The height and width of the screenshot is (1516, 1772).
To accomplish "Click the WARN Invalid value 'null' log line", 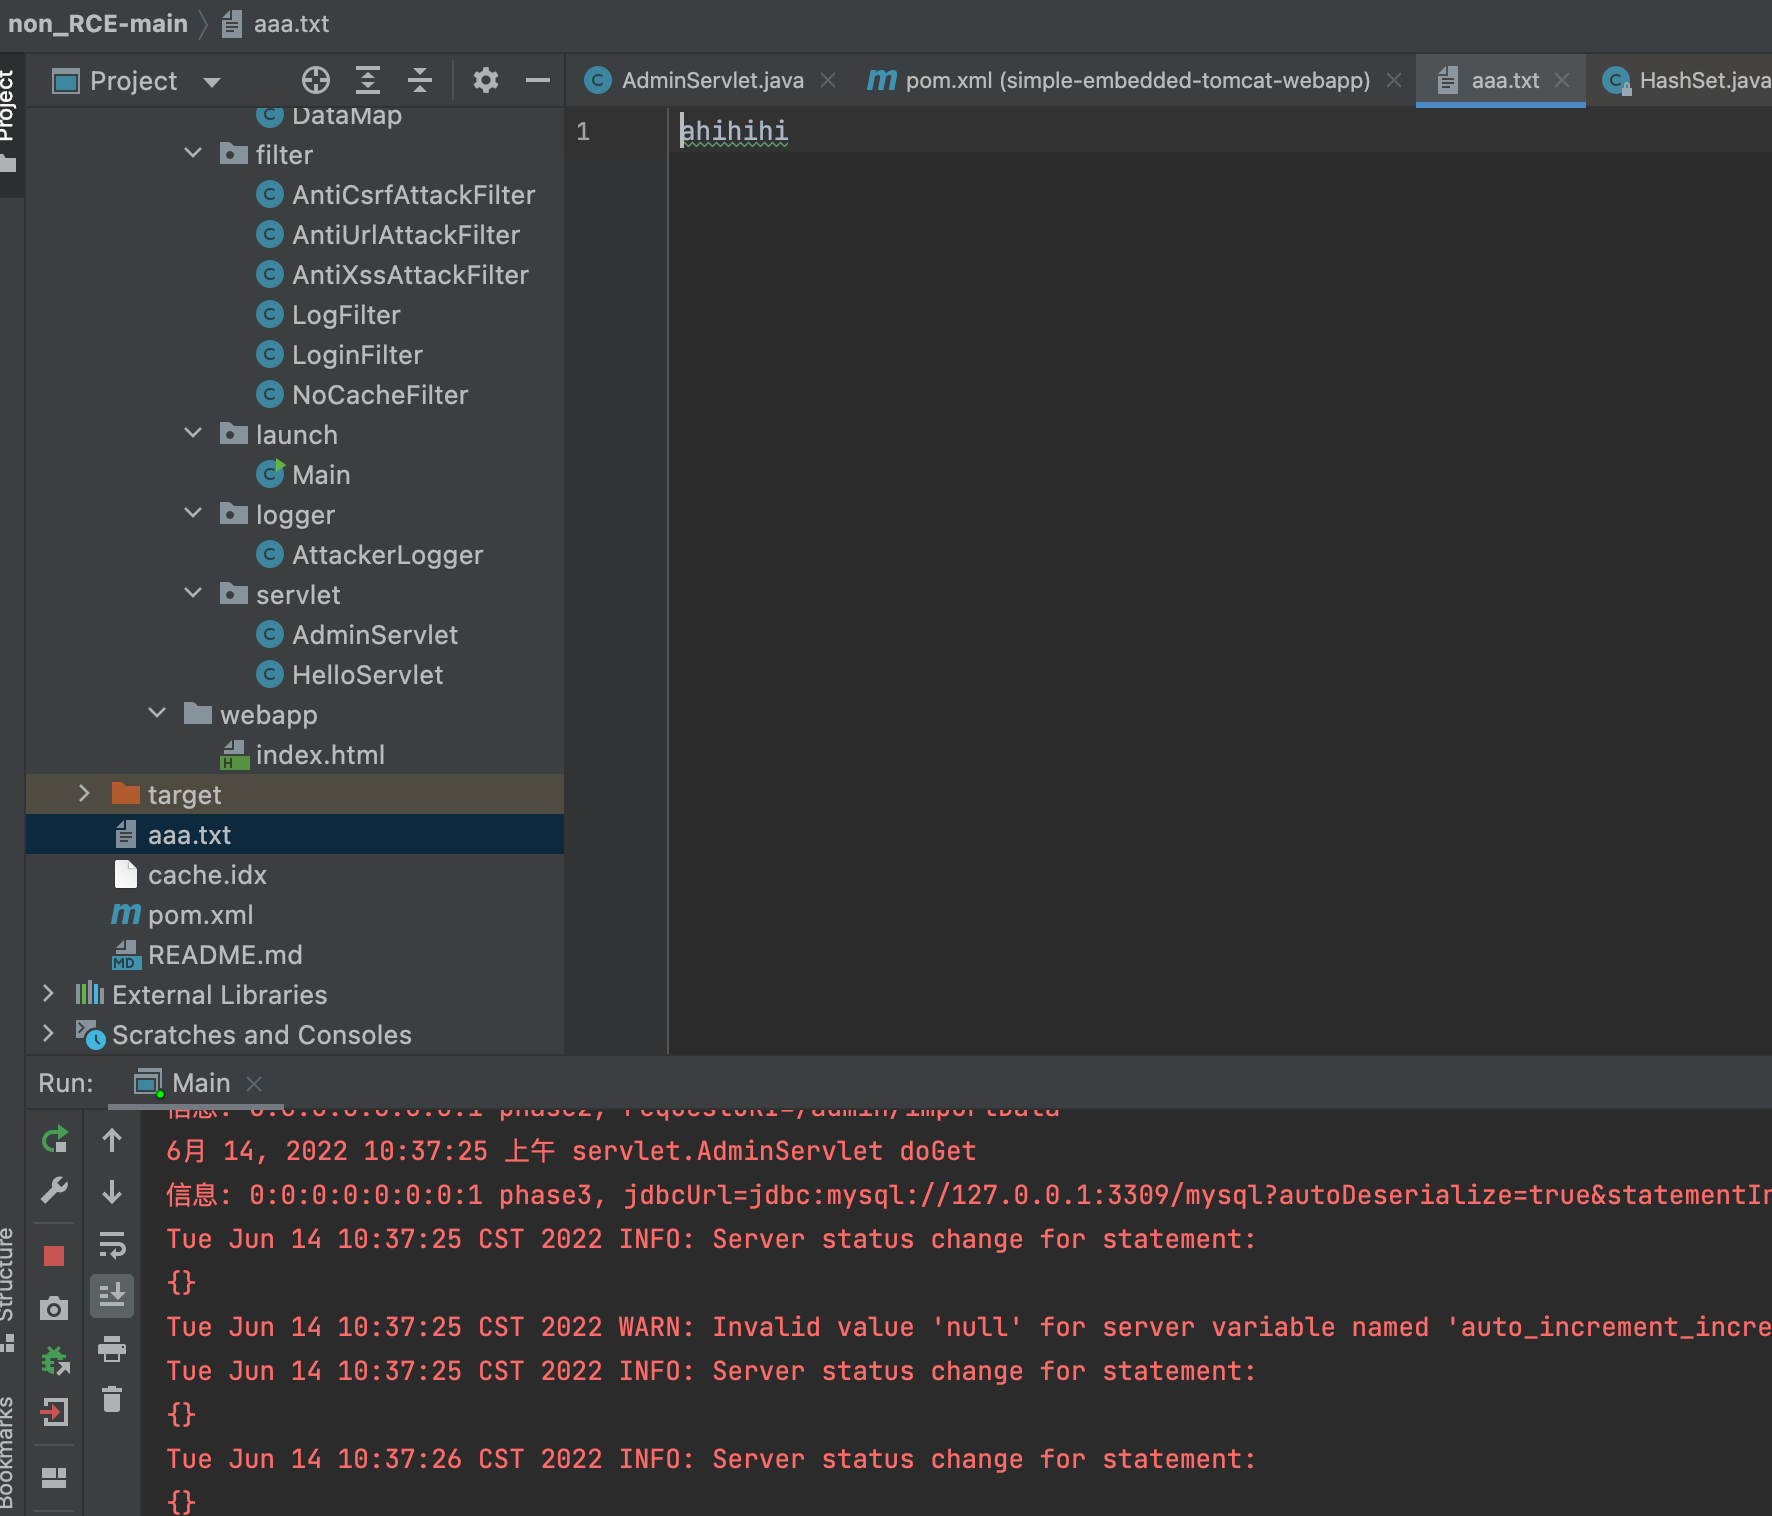I will pos(968,1327).
